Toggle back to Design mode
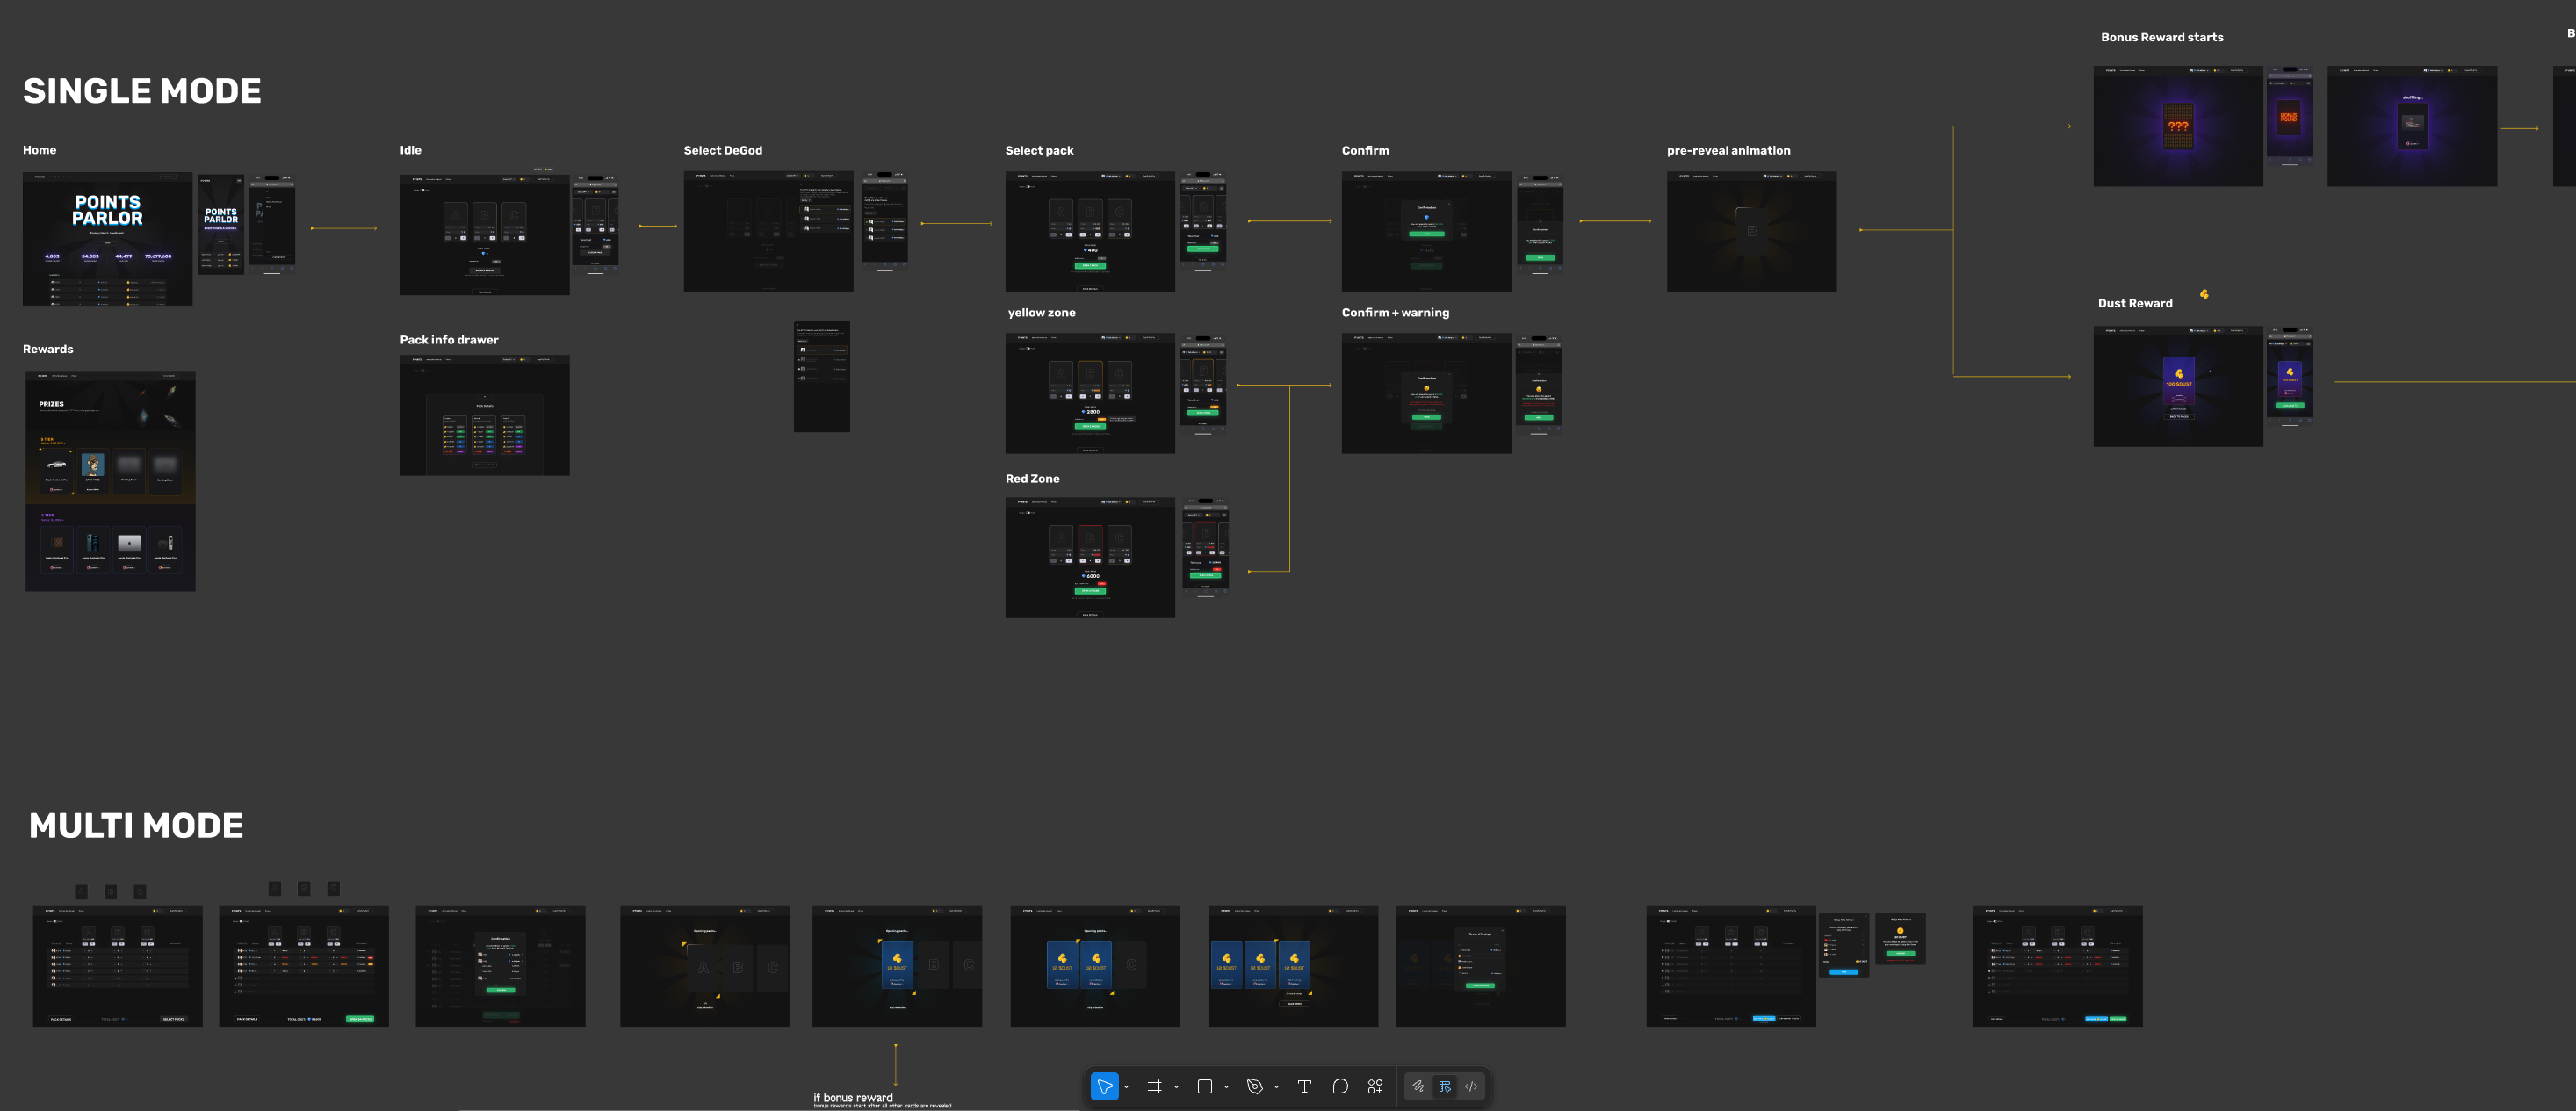The height and width of the screenshot is (1111, 2576). tap(1444, 1086)
